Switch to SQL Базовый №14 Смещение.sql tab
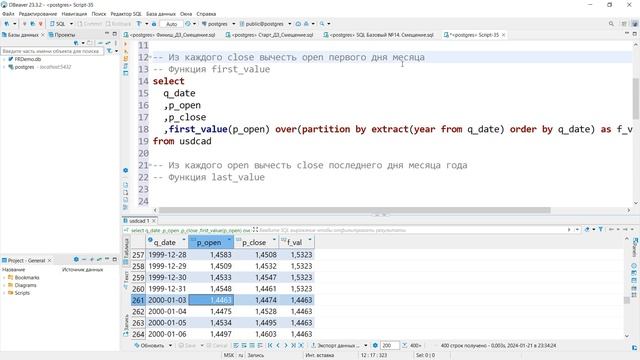Viewport: 640px width, 360px height. [378, 35]
